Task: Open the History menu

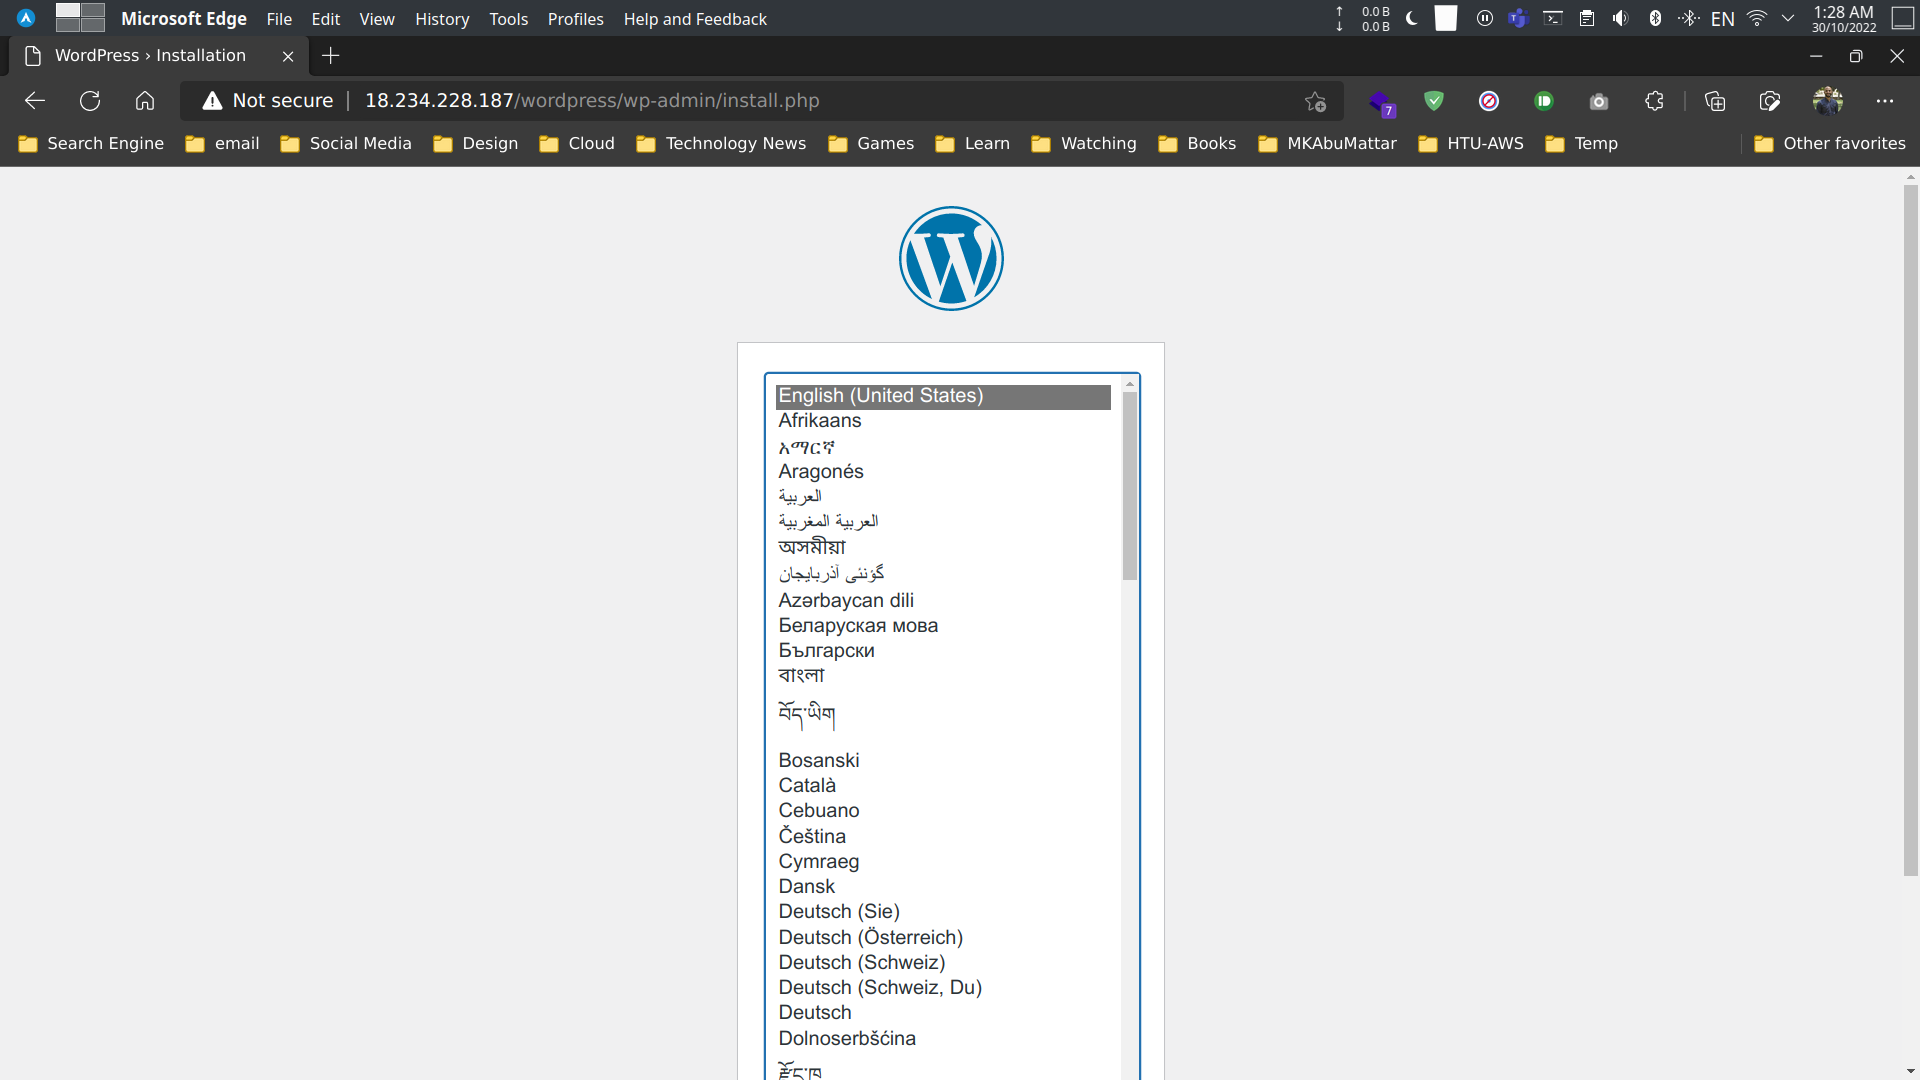Action: [442, 19]
